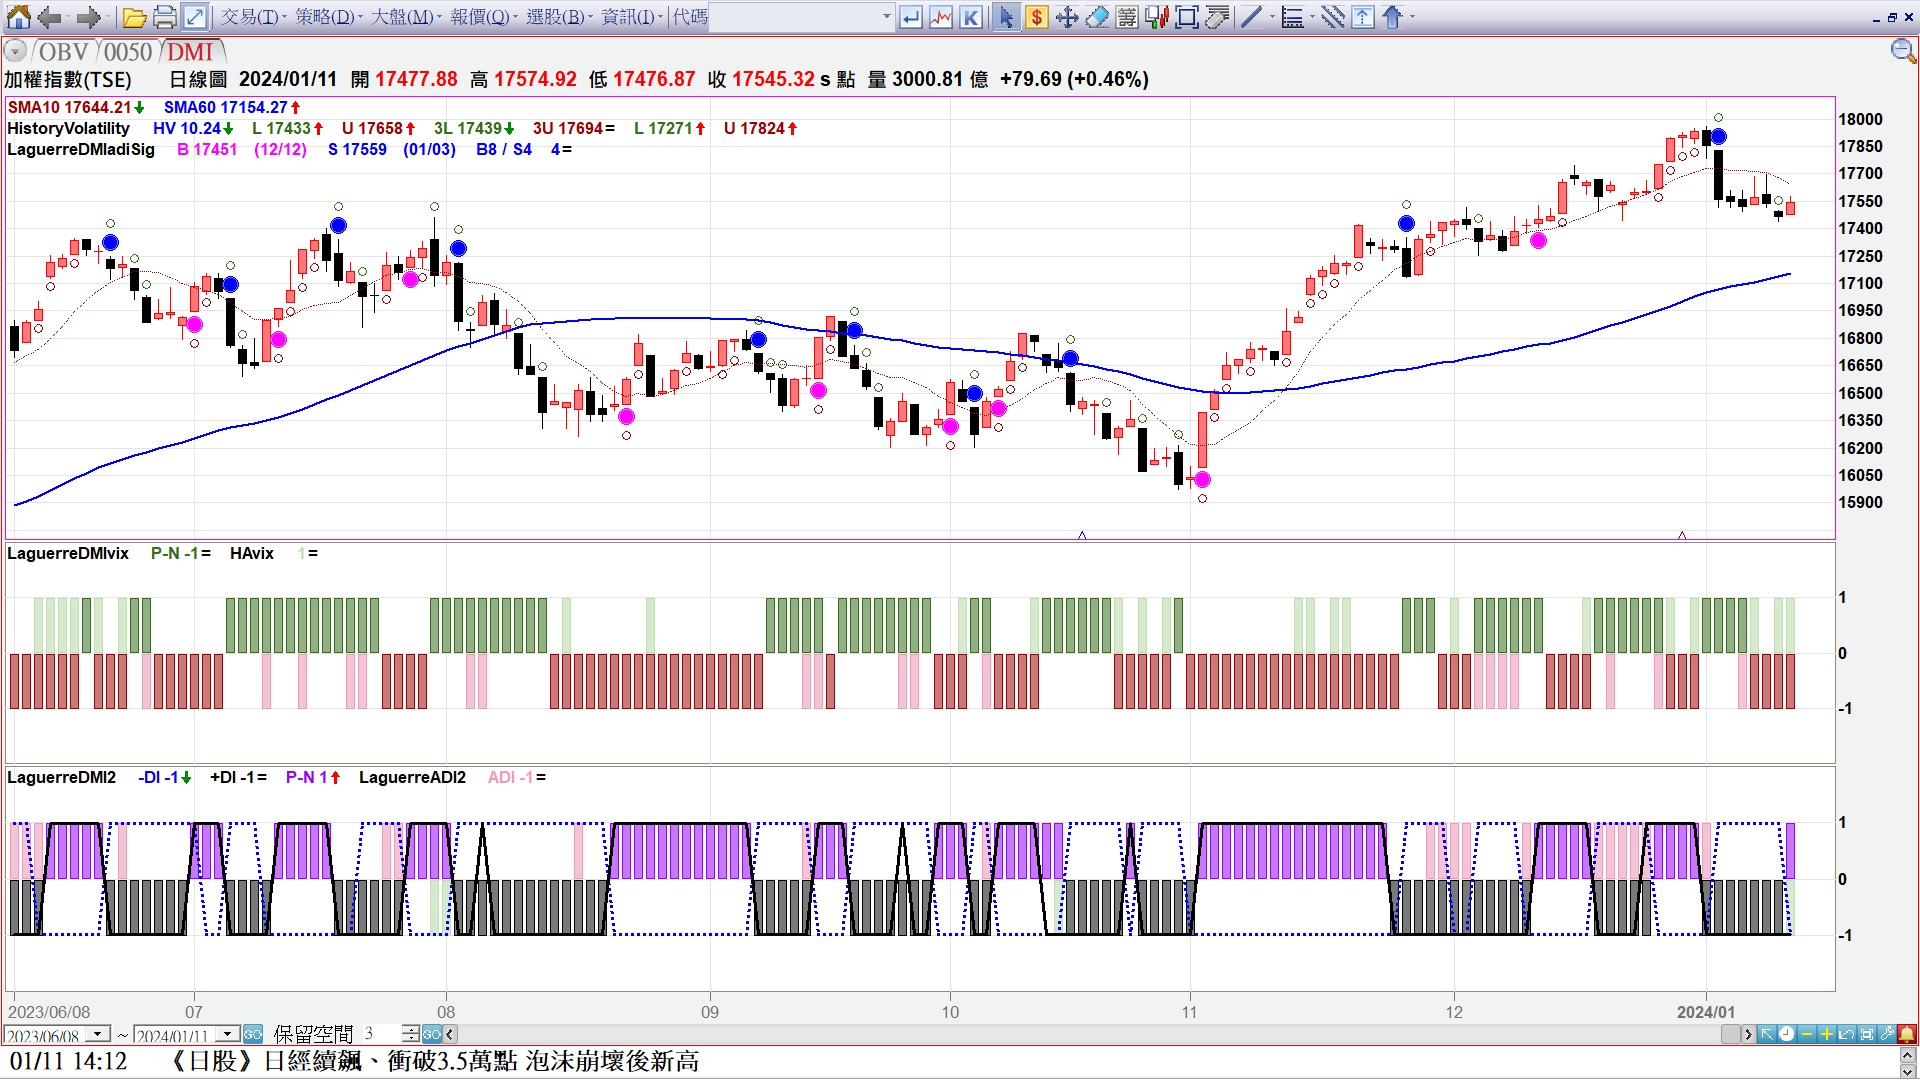Select the draw line tool
Screen dimensions: 1920x1080
[1251, 17]
